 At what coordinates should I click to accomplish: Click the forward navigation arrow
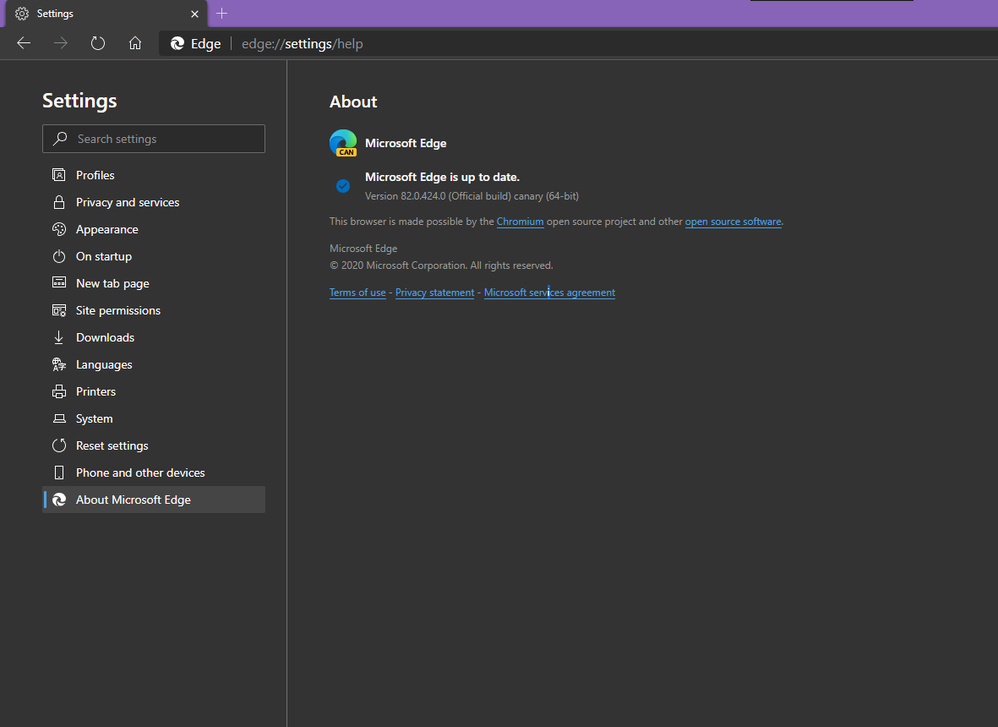tap(60, 43)
